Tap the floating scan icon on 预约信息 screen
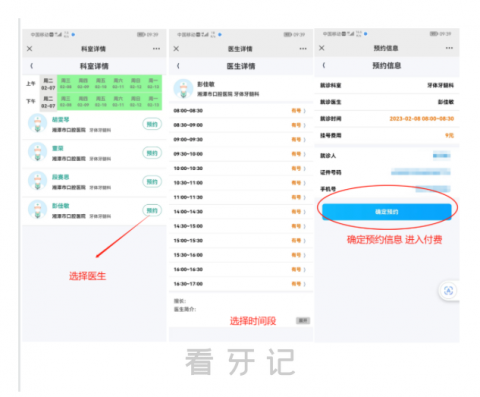The height and width of the screenshot is (397, 480). (448, 291)
